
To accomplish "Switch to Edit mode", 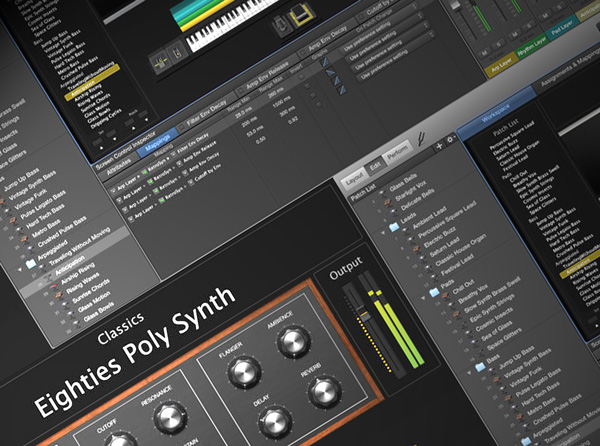I will [375, 166].
